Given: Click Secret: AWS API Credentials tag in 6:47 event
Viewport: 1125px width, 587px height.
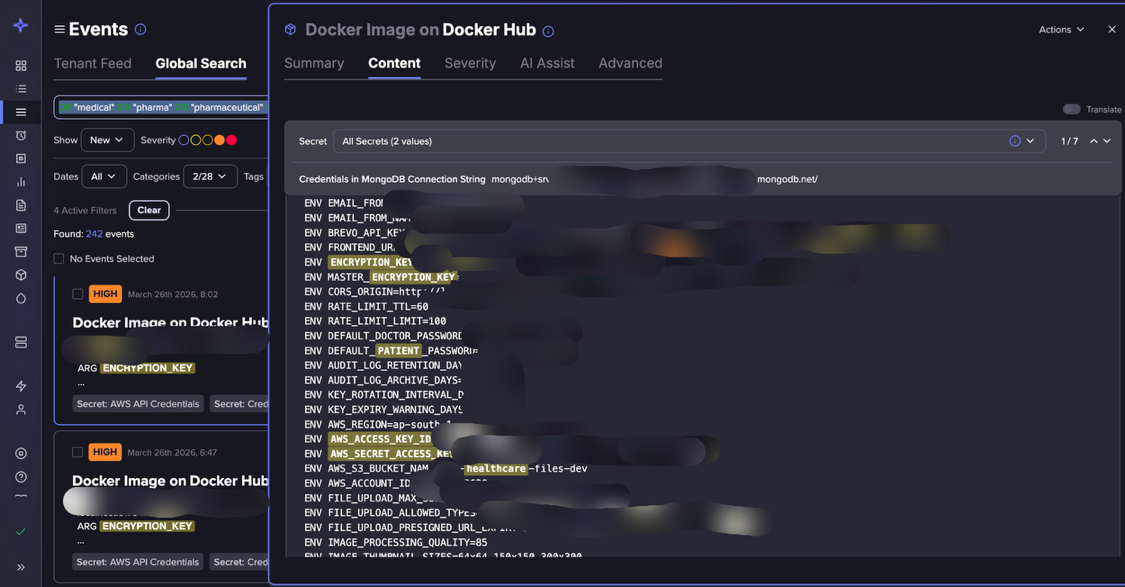Looking at the screenshot, I should coord(138,562).
